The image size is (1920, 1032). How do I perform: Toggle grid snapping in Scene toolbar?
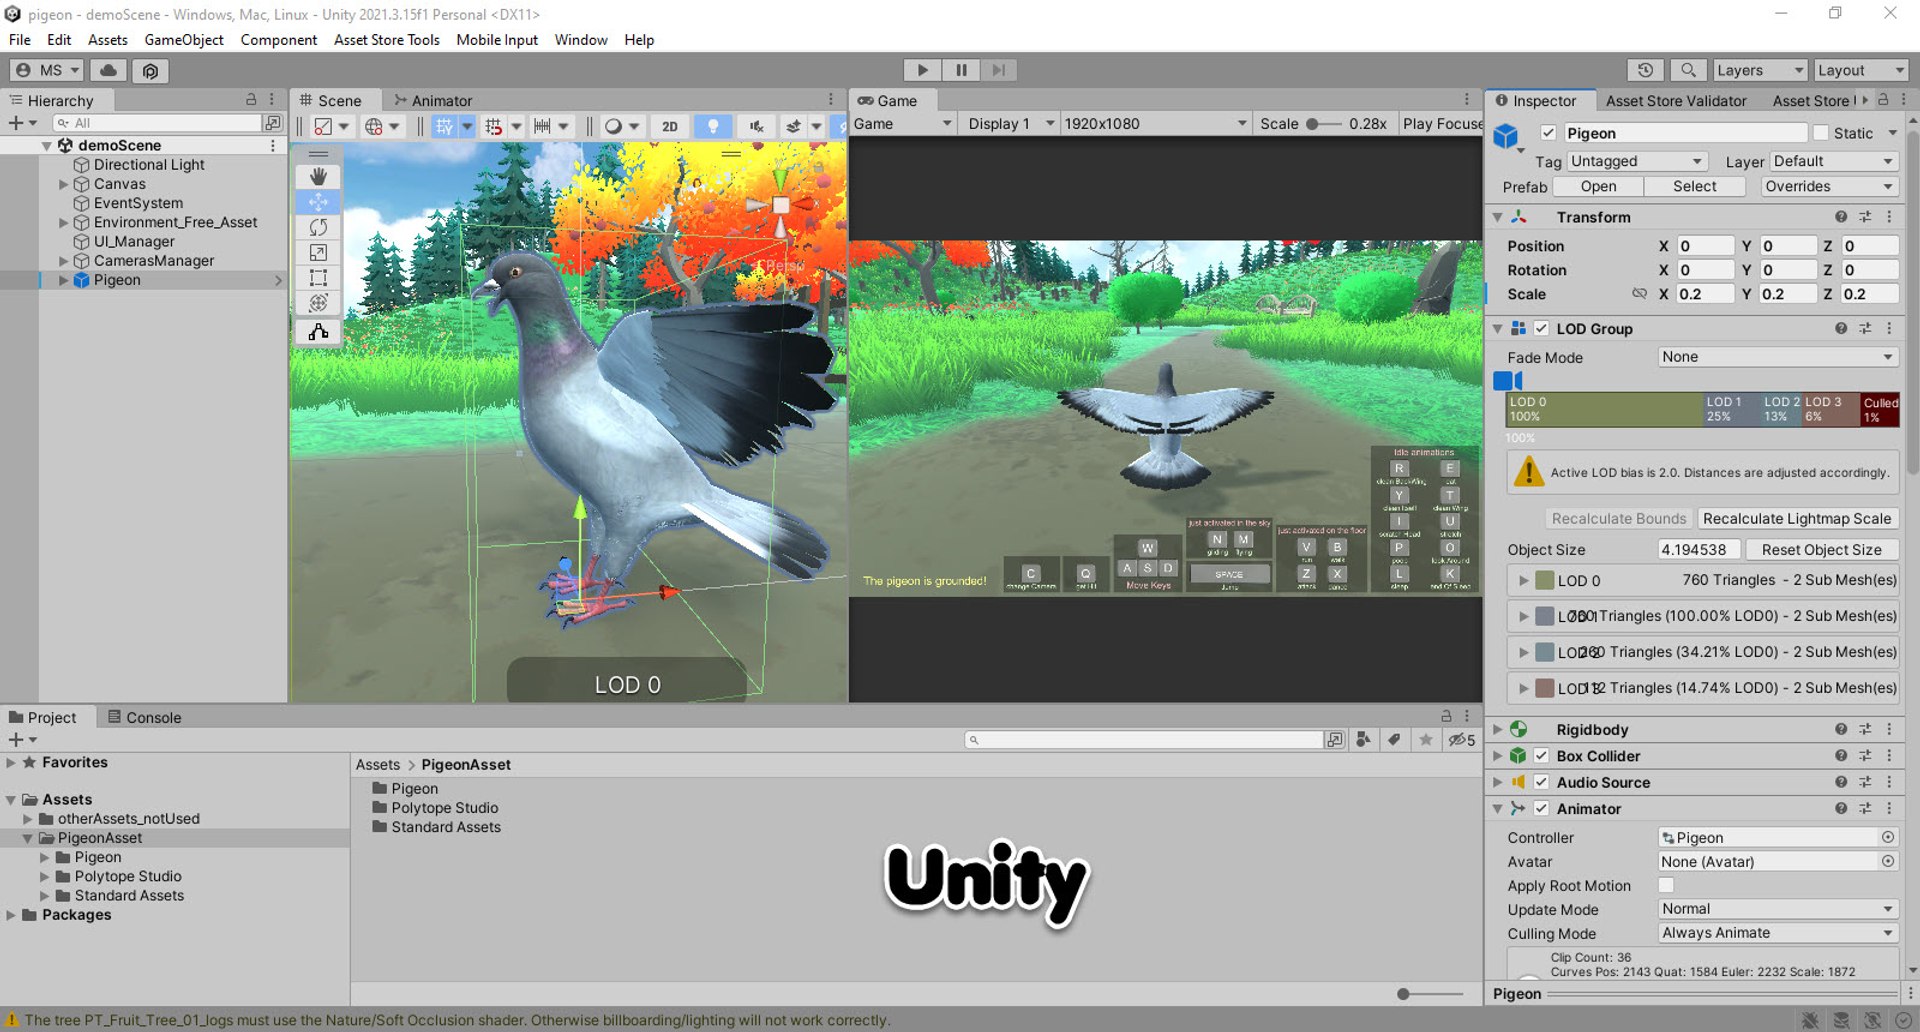[444, 126]
